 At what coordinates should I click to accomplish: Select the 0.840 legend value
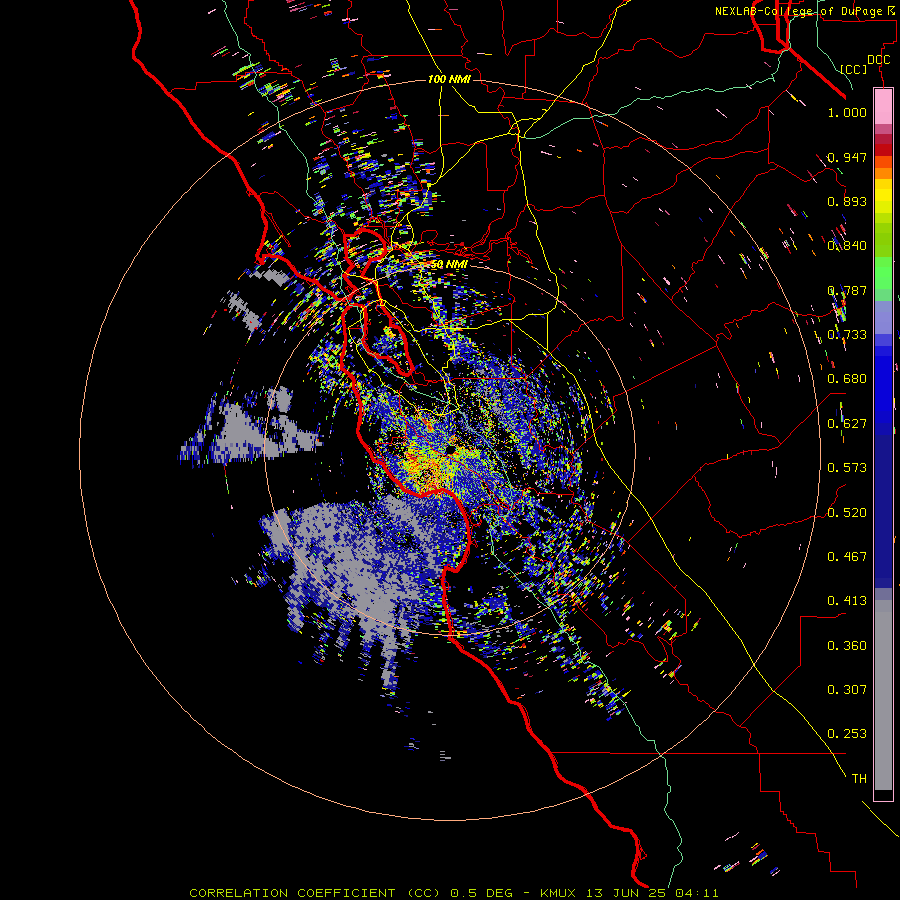[847, 246]
